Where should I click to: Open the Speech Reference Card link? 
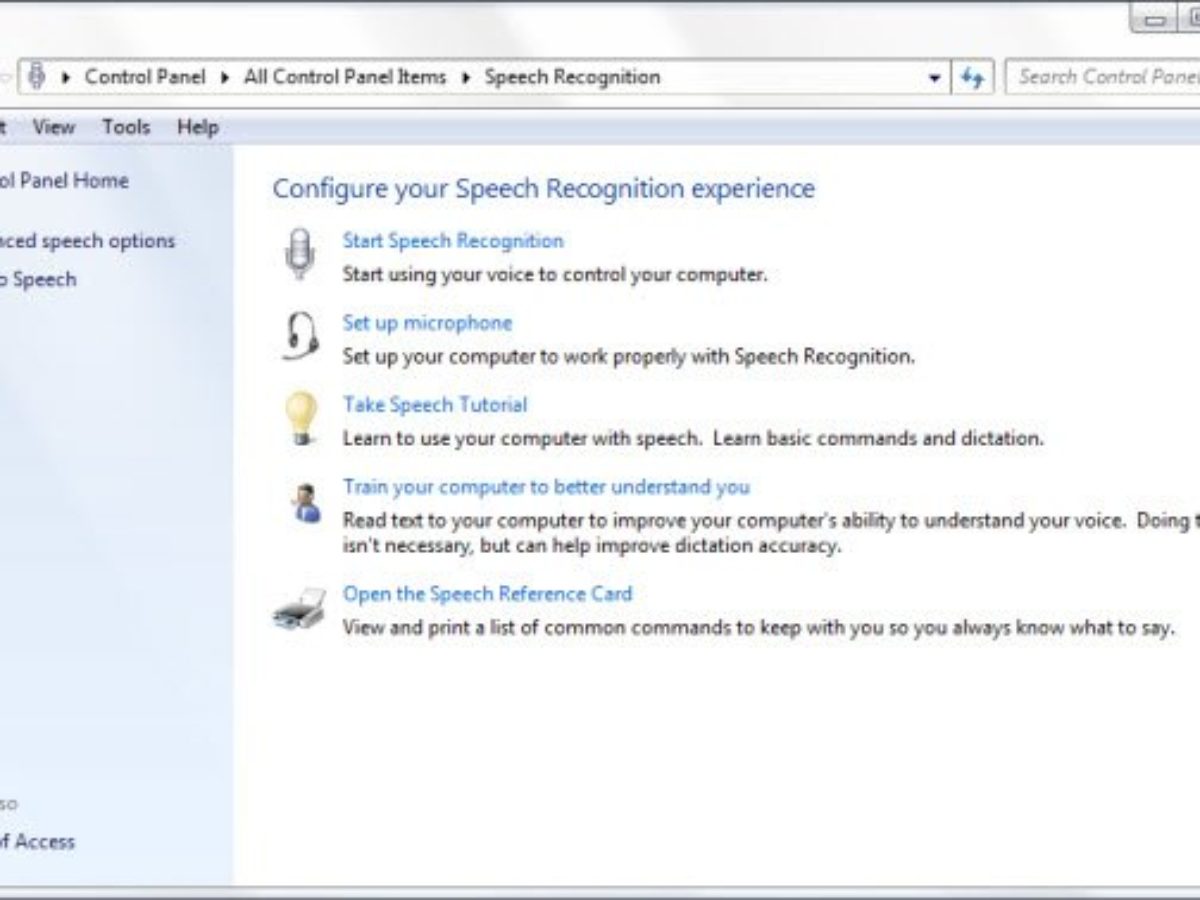coord(487,593)
